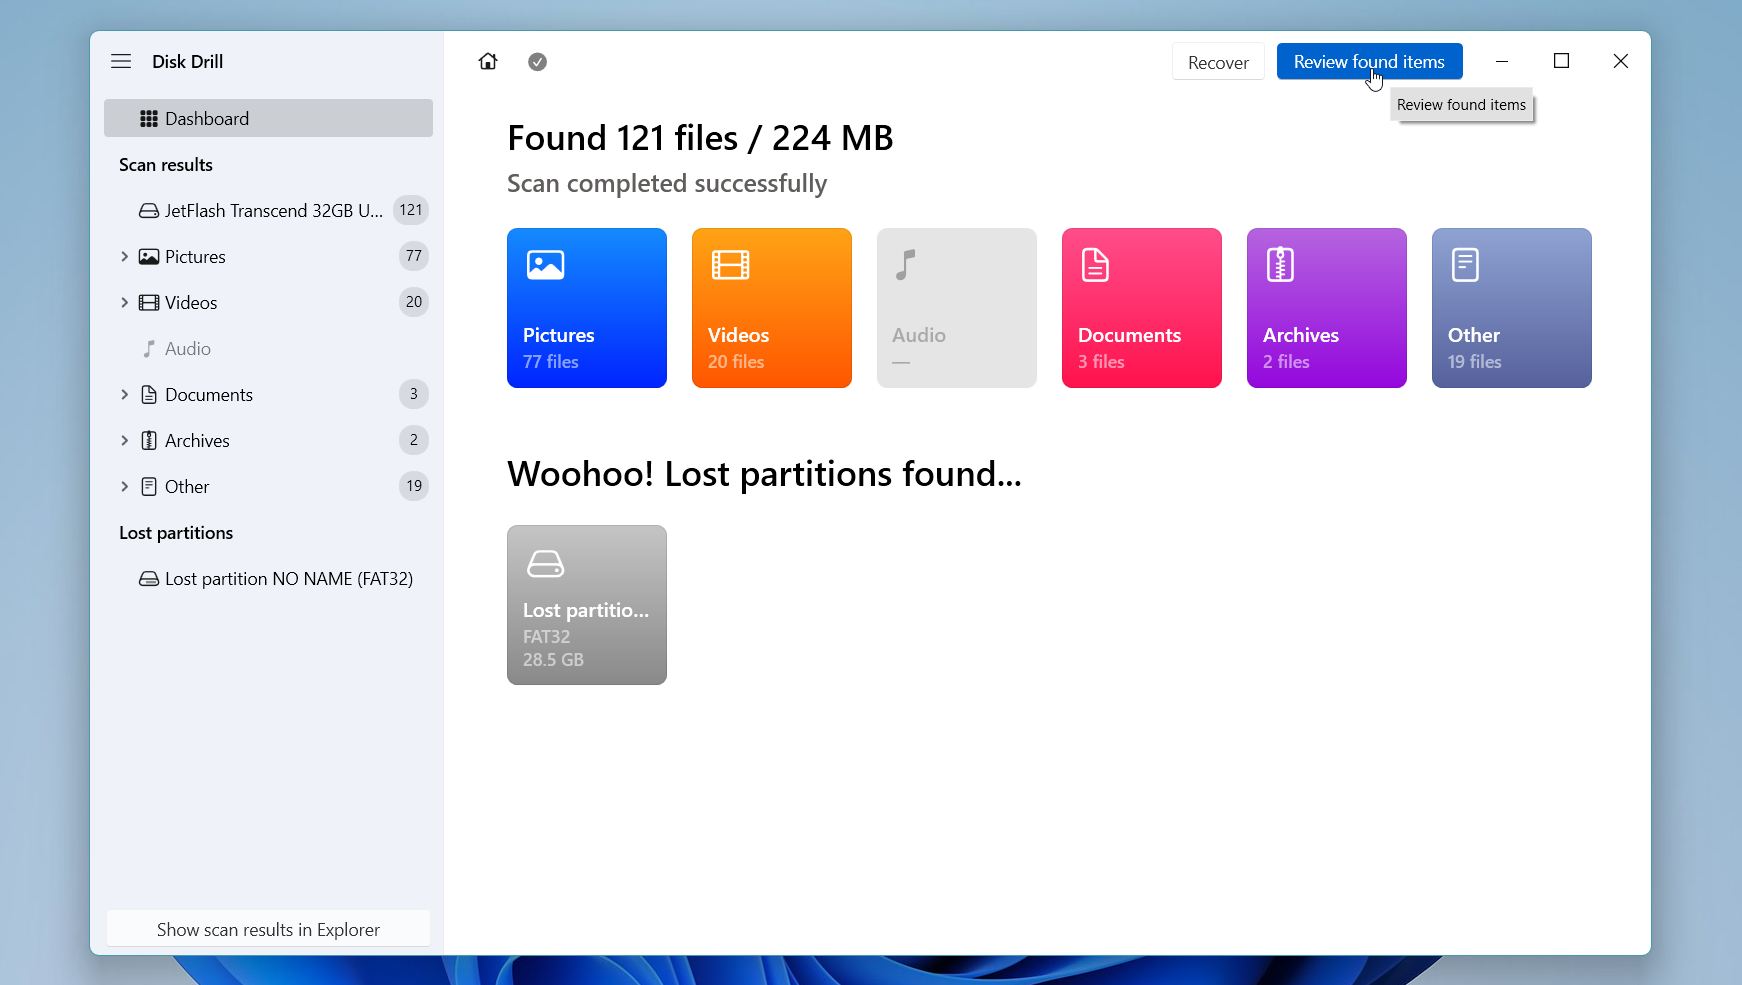Click the "Scan results" sidebar heading
The image size is (1742, 985).
(166, 165)
